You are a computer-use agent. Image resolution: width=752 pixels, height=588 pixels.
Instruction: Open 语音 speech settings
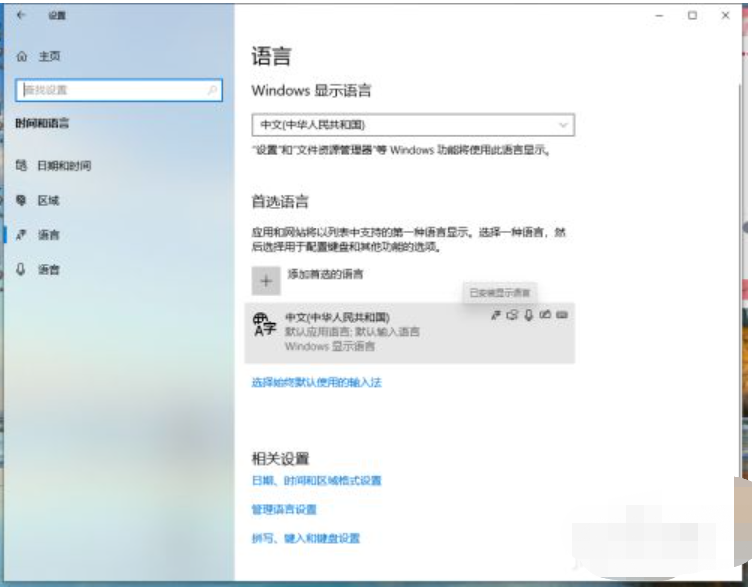[x=38, y=270]
